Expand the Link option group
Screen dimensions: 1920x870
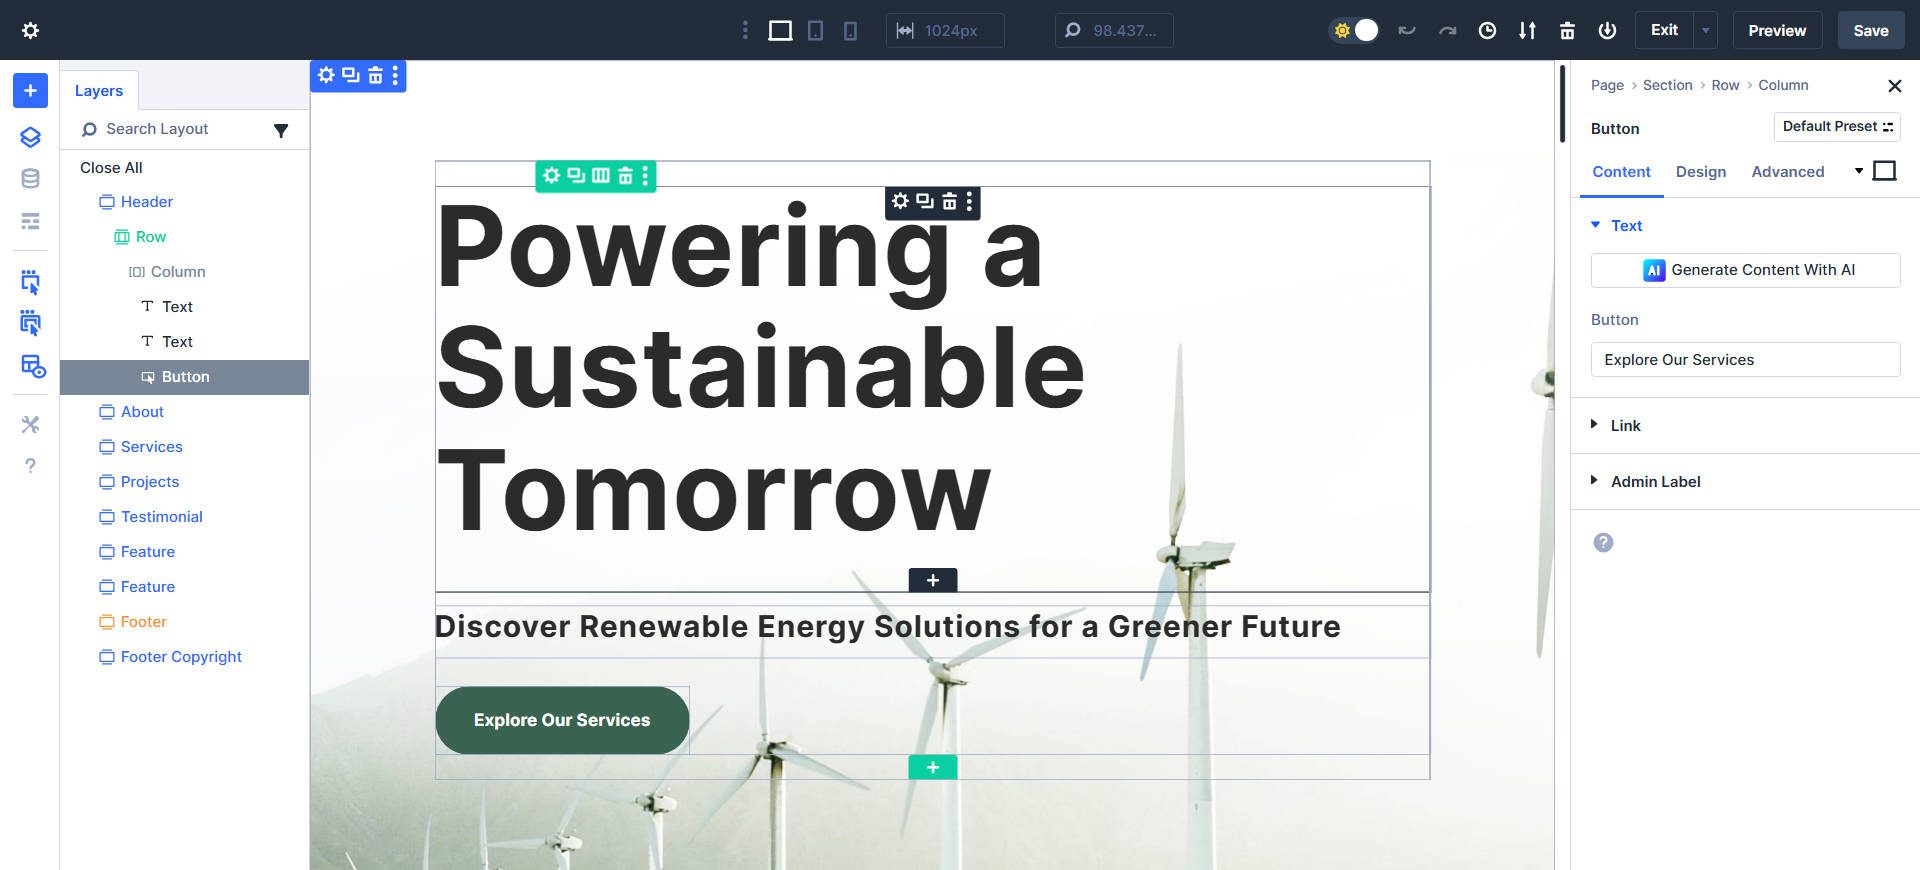1625,426
